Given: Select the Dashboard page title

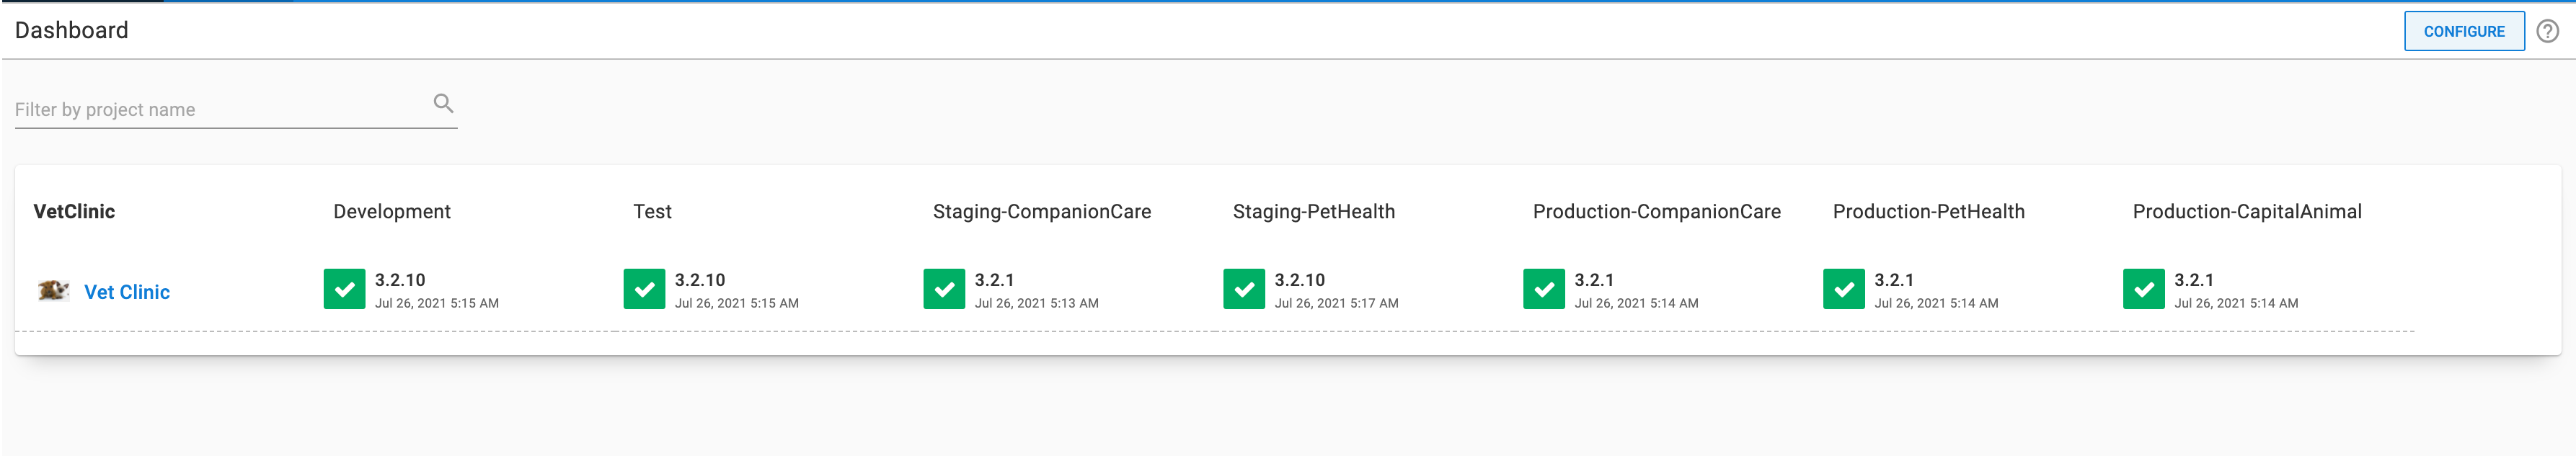Looking at the screenshot, I should click(71, 31).
